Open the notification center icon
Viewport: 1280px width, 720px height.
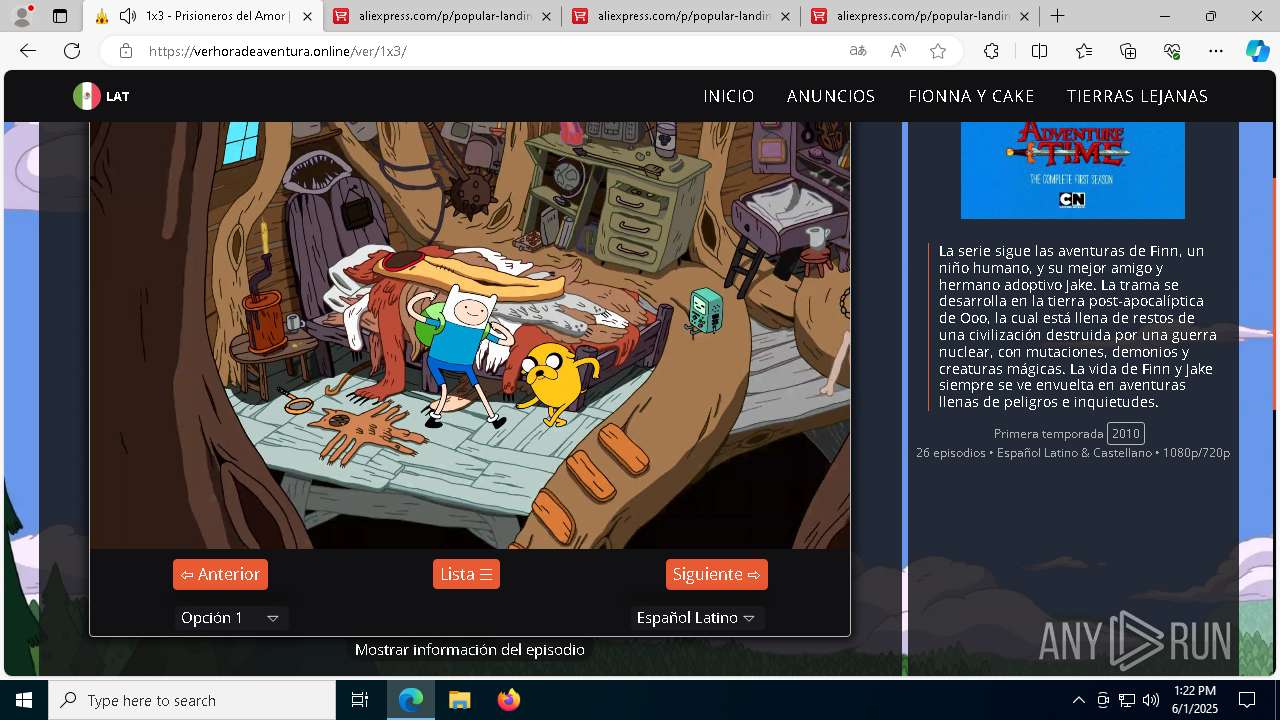point(1247,700)
